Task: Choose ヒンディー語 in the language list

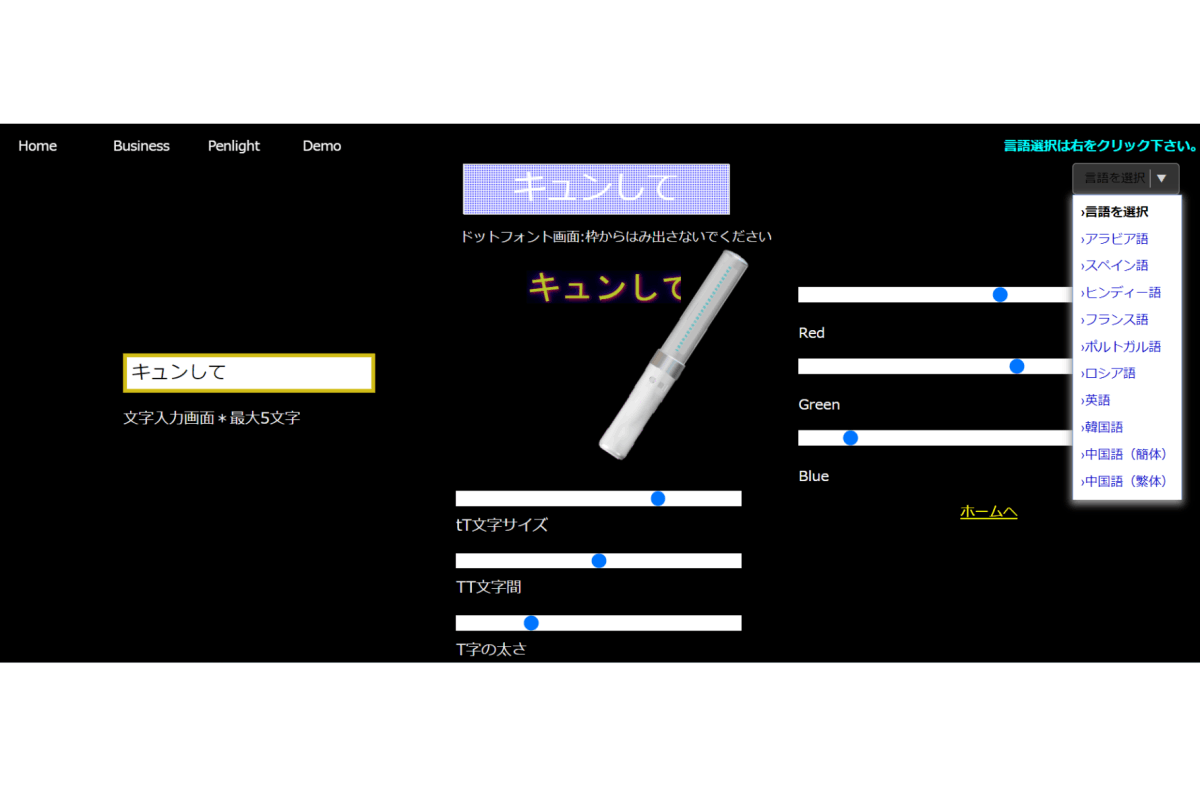Action: [1122, 293]
